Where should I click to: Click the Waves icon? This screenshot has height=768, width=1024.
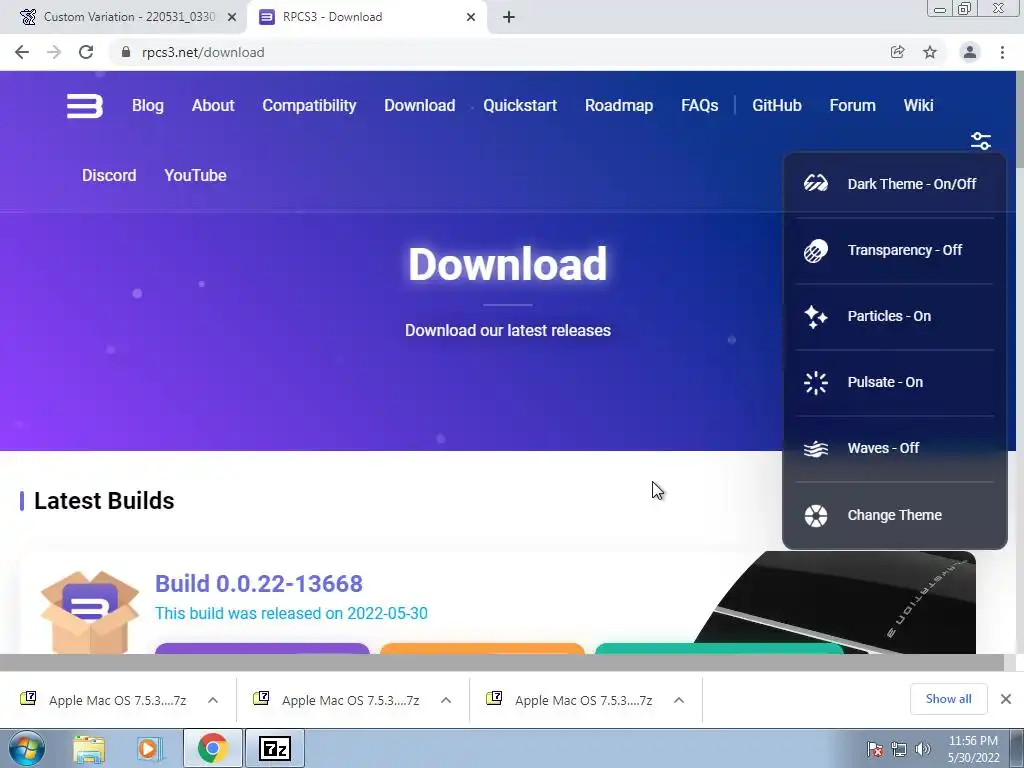pos(816,449)
